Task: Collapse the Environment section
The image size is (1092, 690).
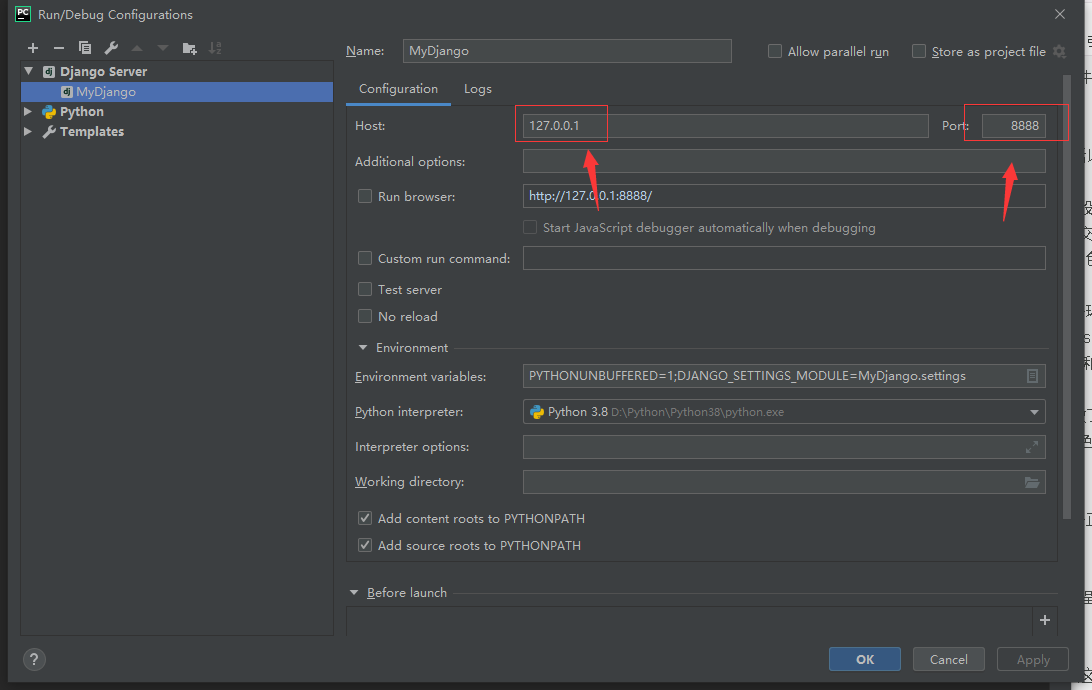Action: coord(363,347)
